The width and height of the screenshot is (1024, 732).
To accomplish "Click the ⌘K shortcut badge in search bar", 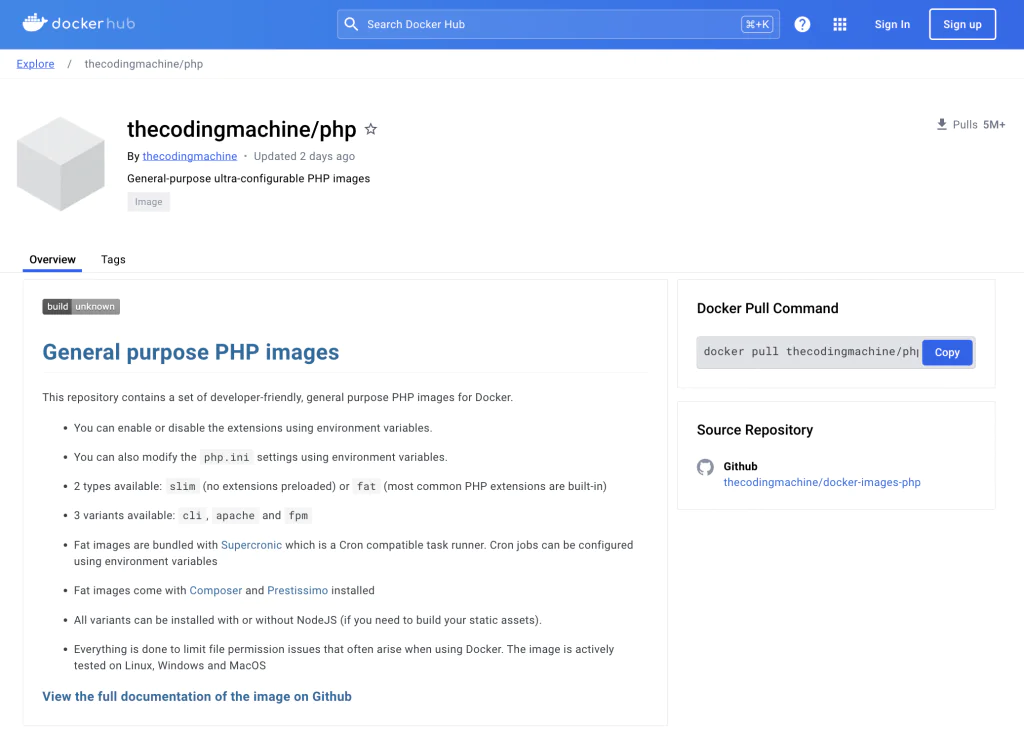I will pyautogui.click(x=757, y=23).
